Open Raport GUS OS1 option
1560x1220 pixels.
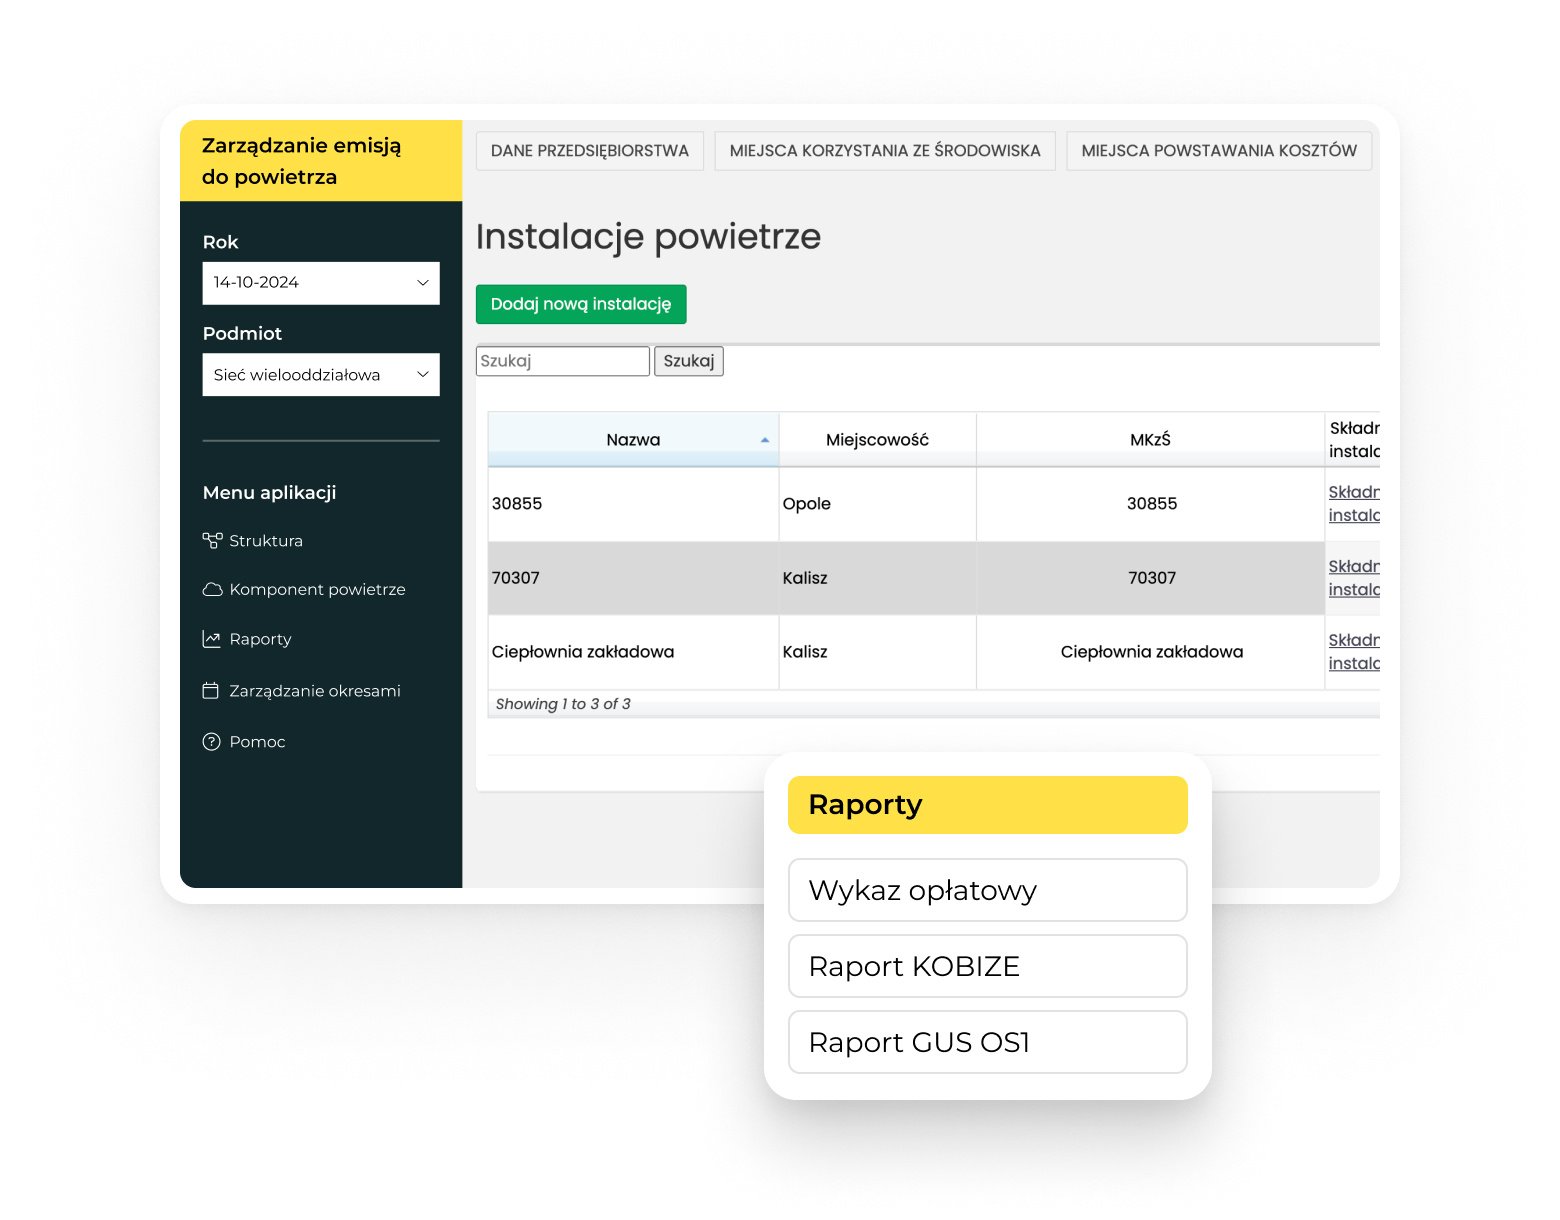click(x=987, y=1042)
